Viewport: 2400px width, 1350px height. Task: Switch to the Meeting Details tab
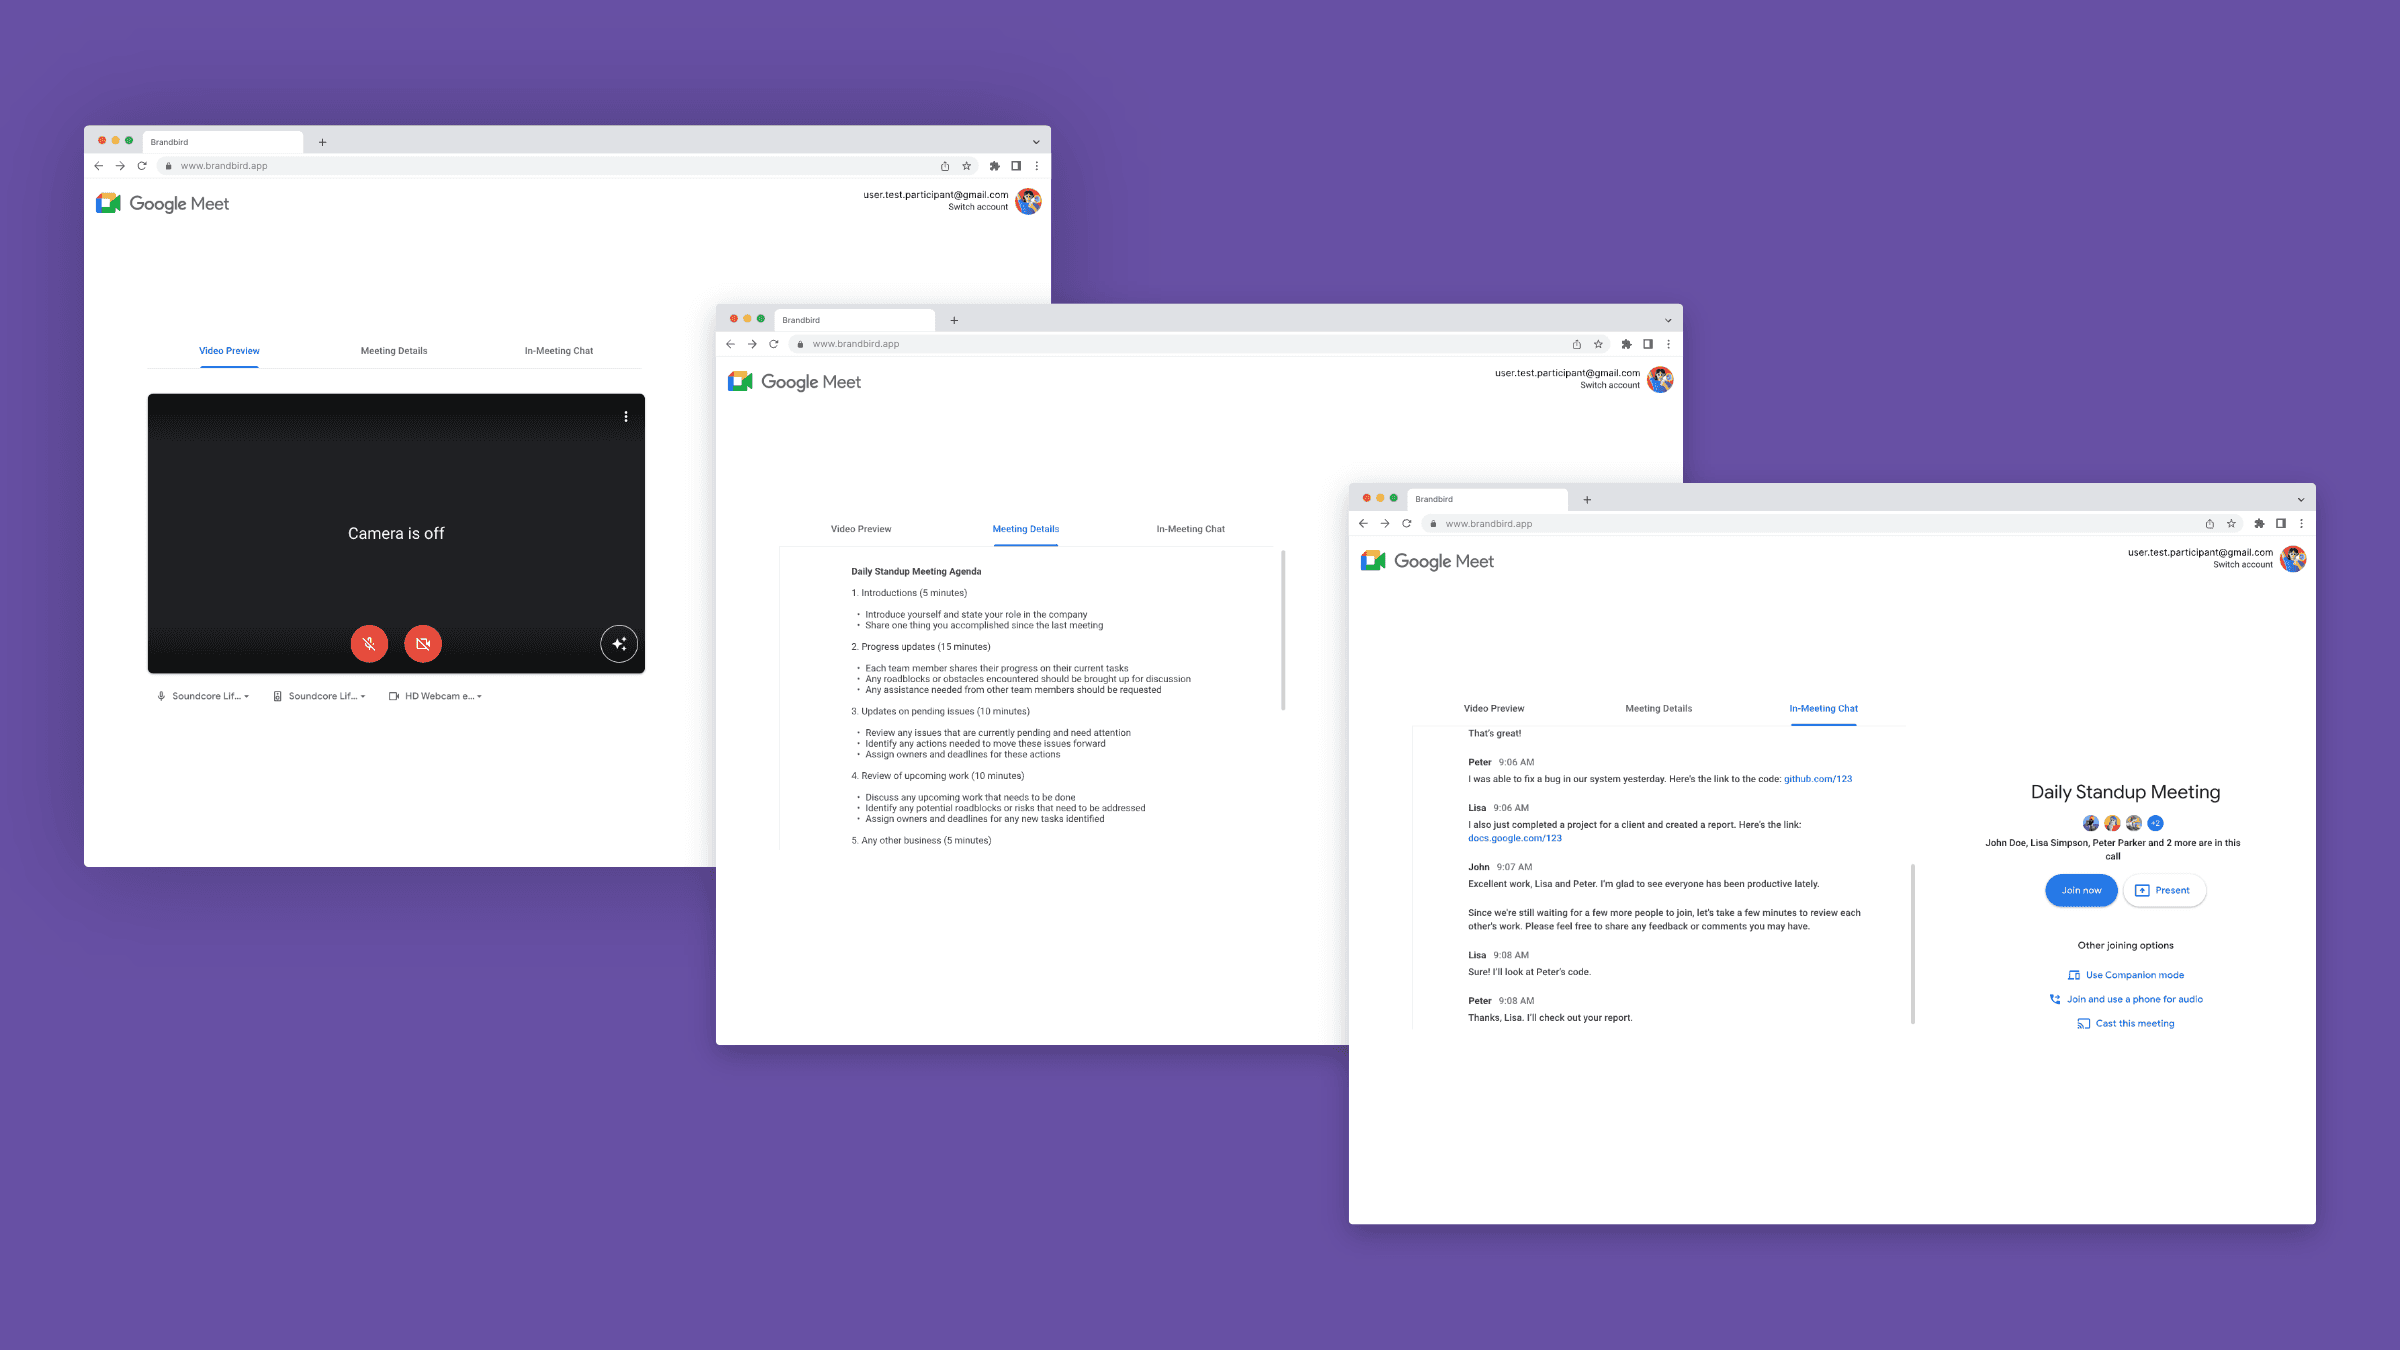tap(1025, 527)
